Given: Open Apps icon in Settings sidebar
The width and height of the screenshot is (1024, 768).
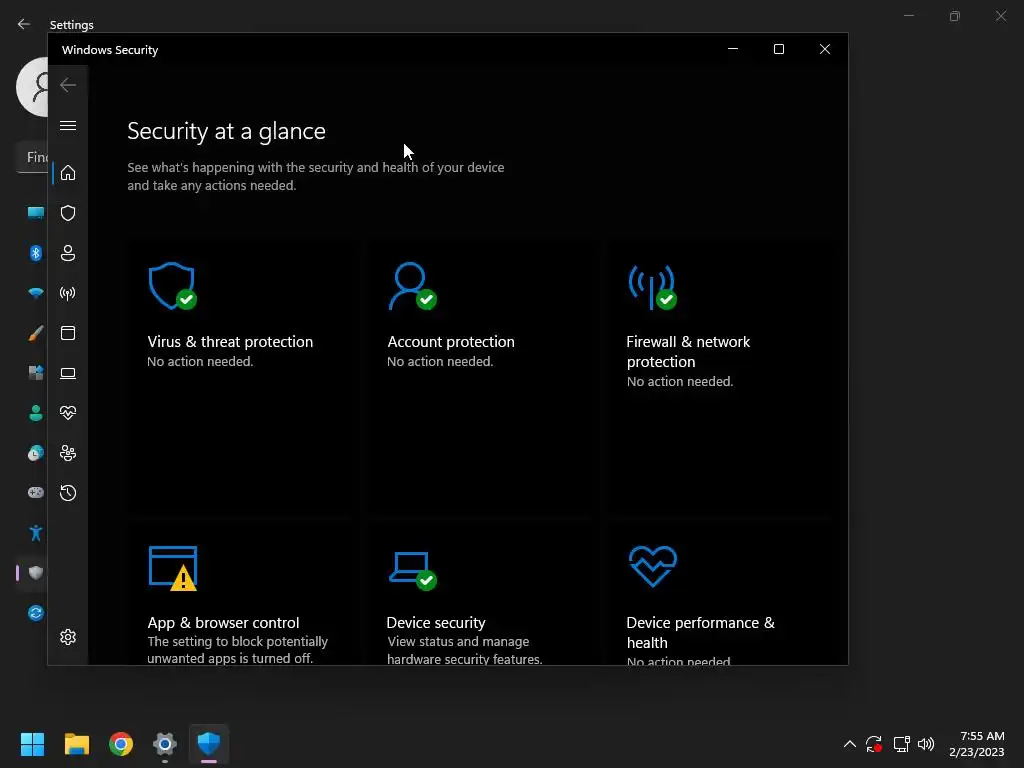Looking at the screenshot, I should pyautogui.click(x=36, y=373).
